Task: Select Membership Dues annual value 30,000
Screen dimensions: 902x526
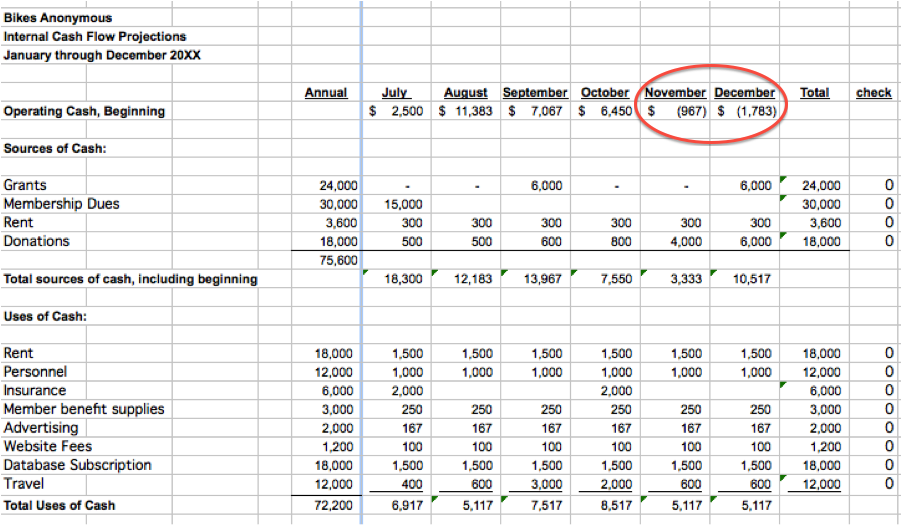Action: pyautogui.click(x=338, y=204)
